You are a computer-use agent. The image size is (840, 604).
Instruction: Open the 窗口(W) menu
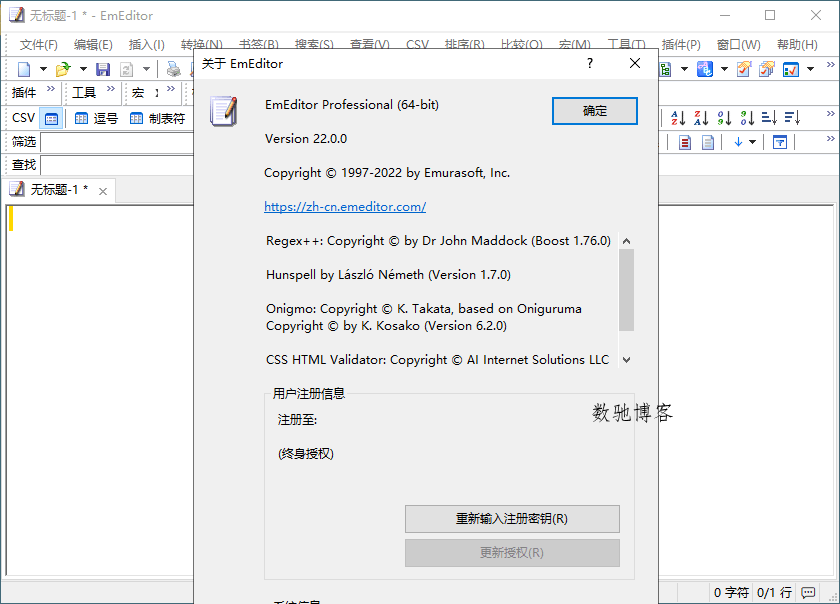pos(738,44)
